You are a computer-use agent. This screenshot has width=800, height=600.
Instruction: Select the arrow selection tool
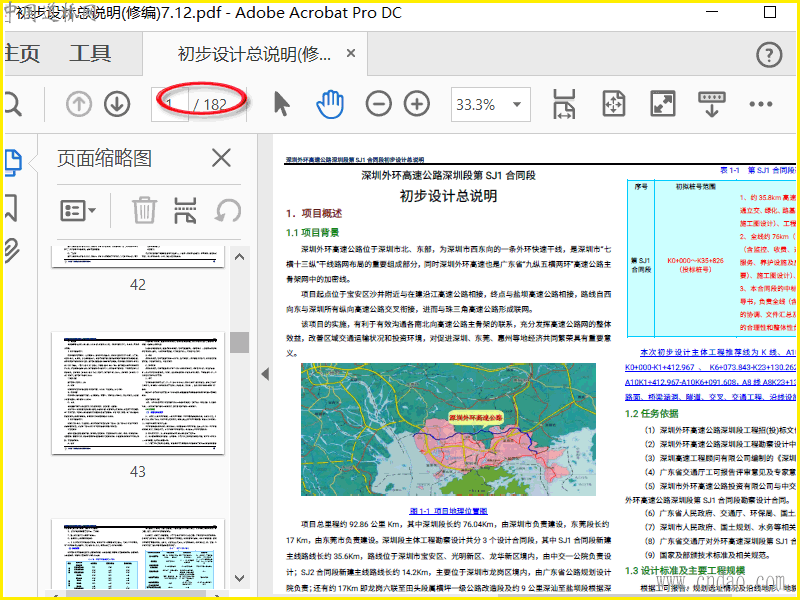[x=282, y=104]
